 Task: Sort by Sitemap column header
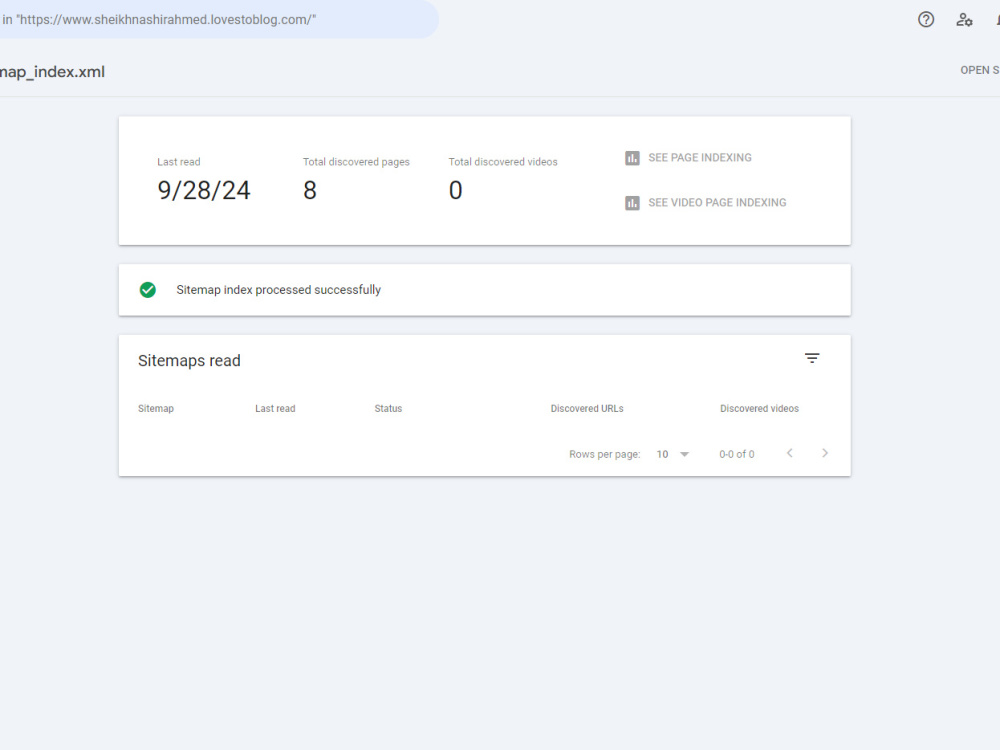(156, 409)
